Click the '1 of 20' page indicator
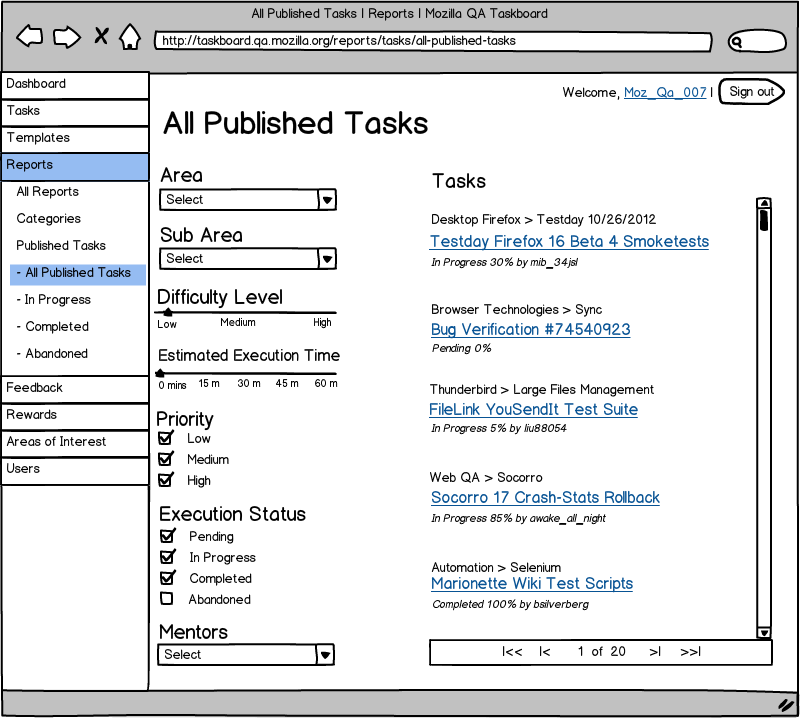This screenshot has width=800, height=718. pyautogui.click(x=601, y=652)
